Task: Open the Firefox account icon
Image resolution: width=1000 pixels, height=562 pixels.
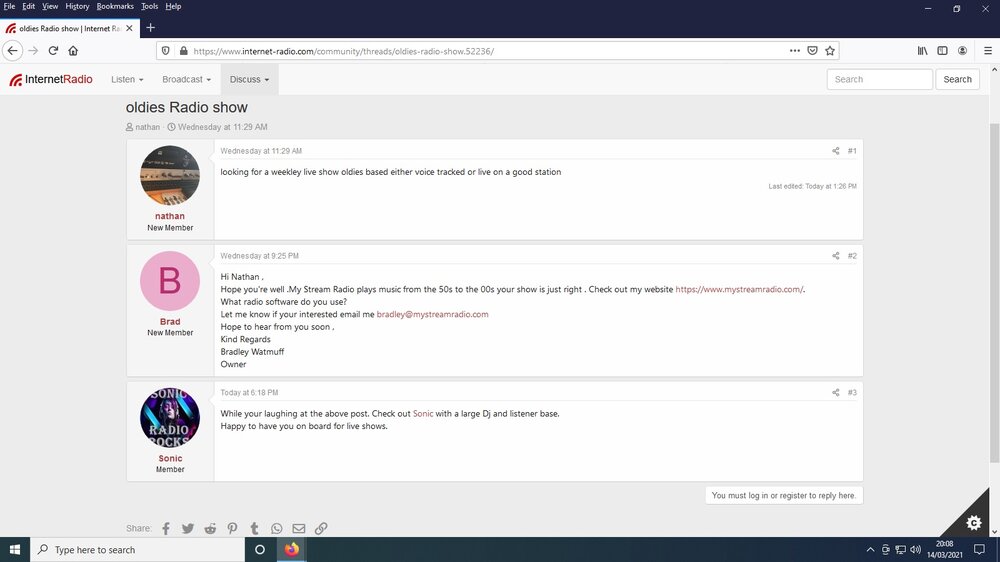Action: (x=962, y=51)
